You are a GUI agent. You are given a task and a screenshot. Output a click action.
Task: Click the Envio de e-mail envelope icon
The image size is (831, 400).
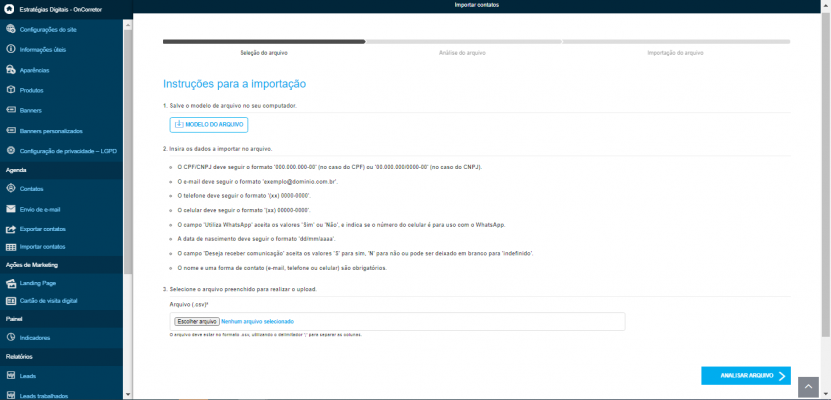[x=11, y=209]
